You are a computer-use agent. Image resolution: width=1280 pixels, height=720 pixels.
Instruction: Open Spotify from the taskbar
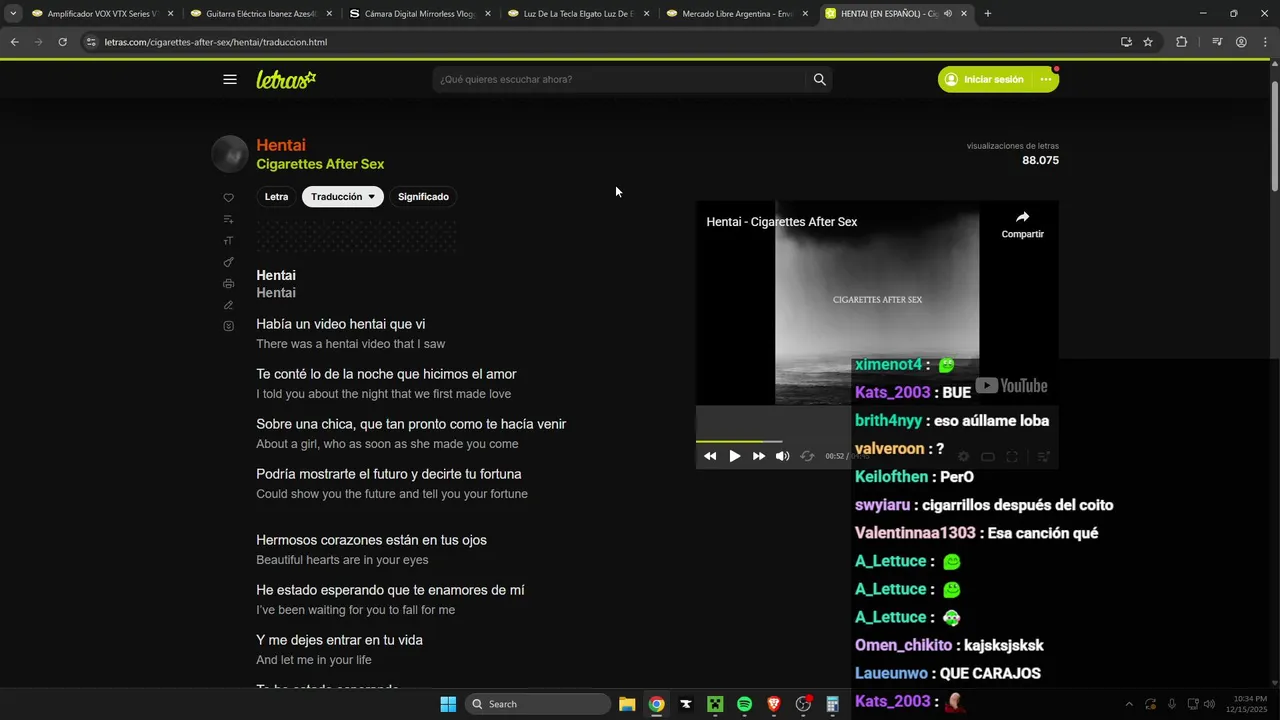(744, 704)
